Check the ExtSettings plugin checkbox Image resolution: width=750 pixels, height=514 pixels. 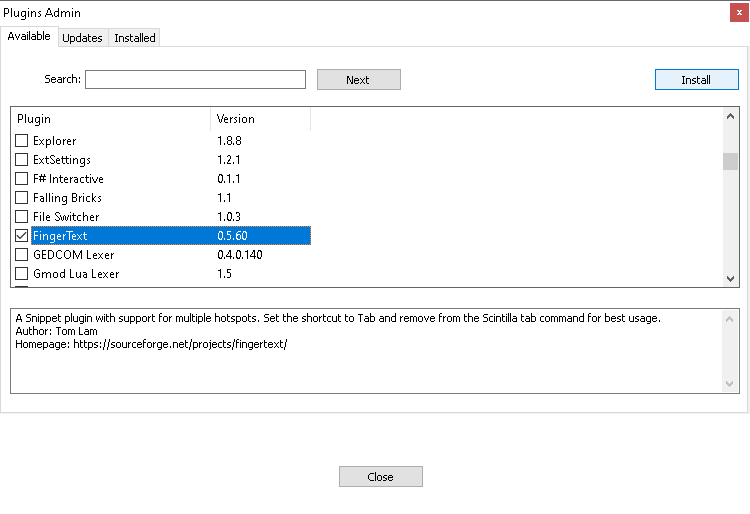pos(22,159)
